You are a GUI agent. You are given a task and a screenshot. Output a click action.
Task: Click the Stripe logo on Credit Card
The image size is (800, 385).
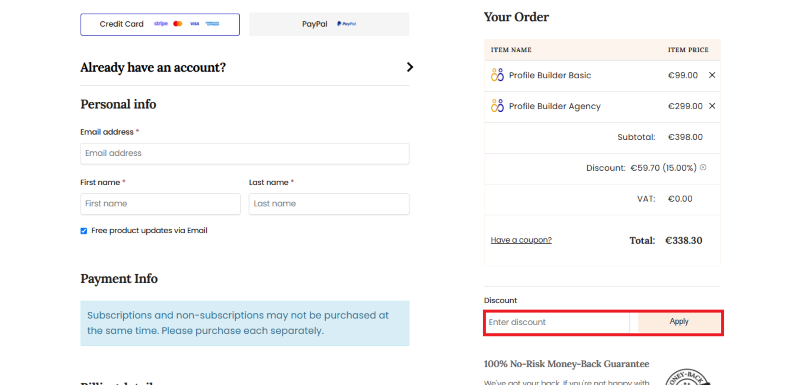(x=161, y=24)
